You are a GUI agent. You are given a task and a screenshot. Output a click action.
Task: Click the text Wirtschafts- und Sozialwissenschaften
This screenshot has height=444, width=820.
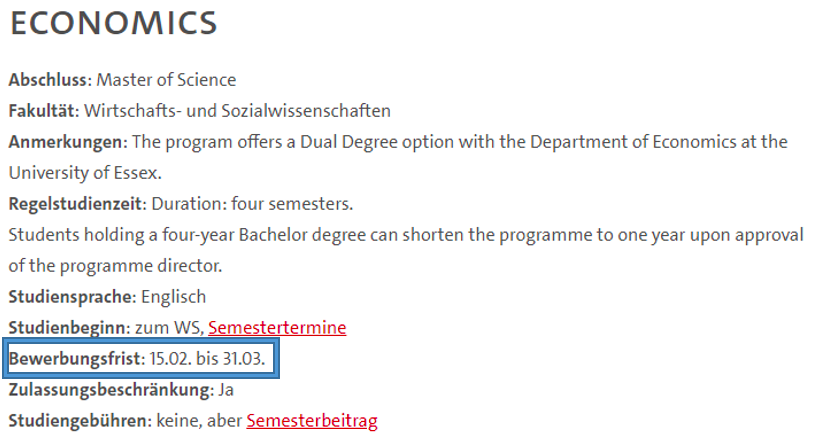[237, 111]
